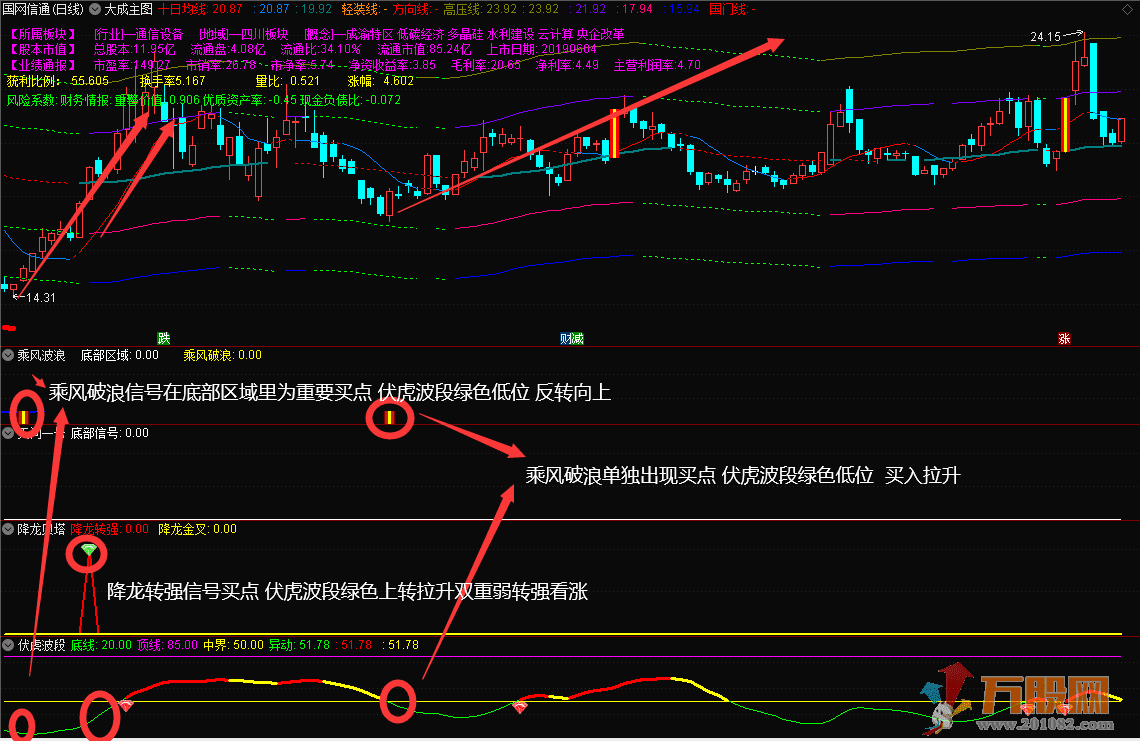Click the 涨幅 4.602 value
Viewport: 1140px width, 741px height.
coord(381,81)
